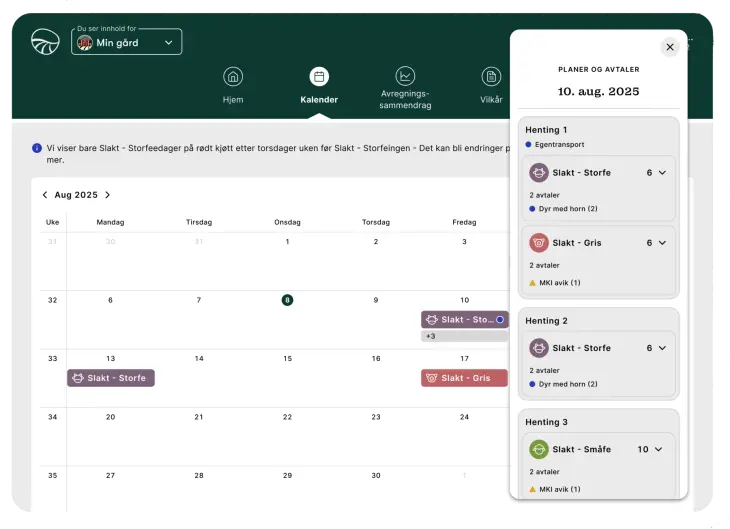
Task: Show the +3 more events on the 10th
Action: [x=431, y=336]
